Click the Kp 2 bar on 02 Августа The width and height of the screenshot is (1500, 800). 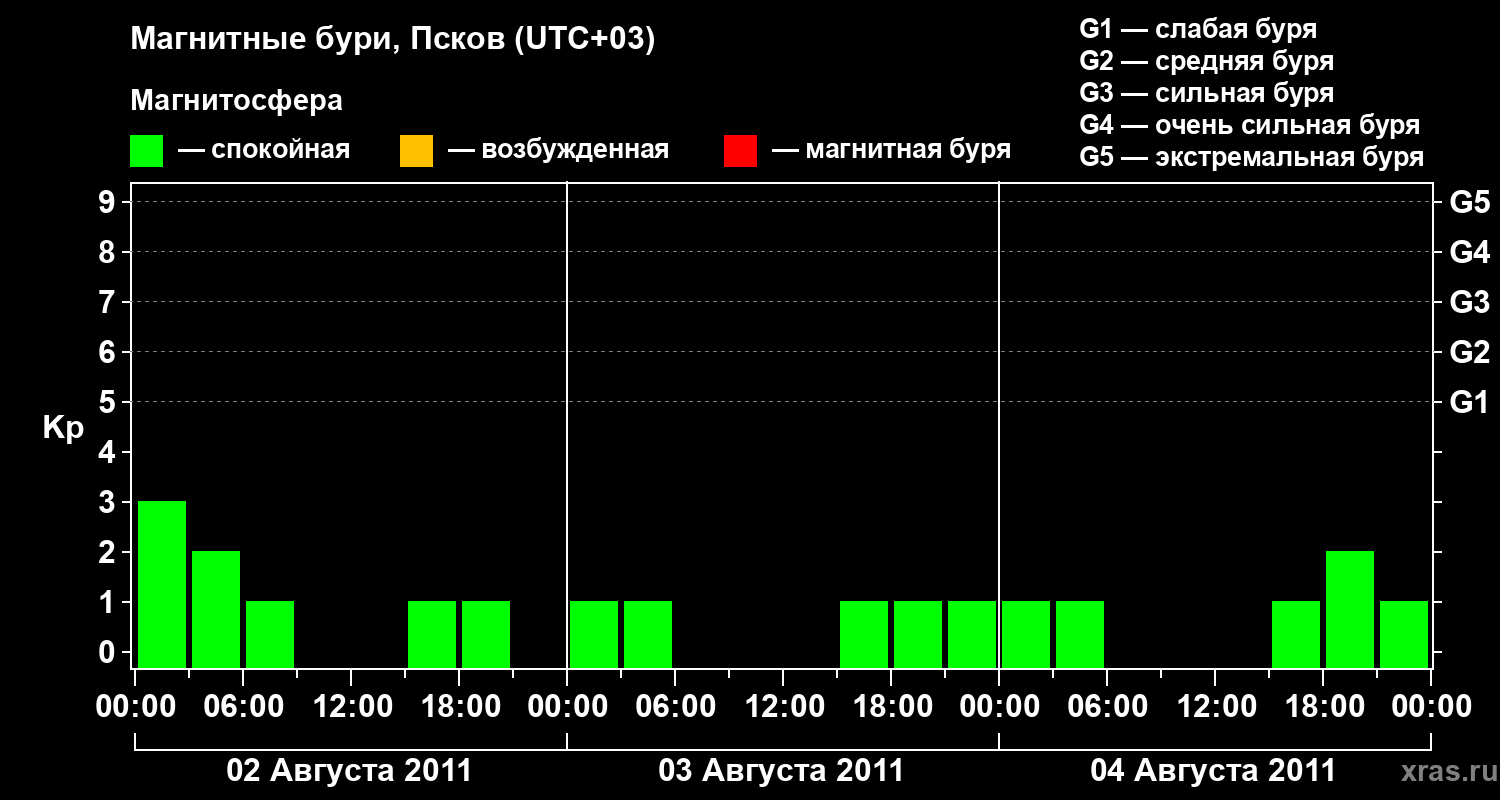(216, 609)
